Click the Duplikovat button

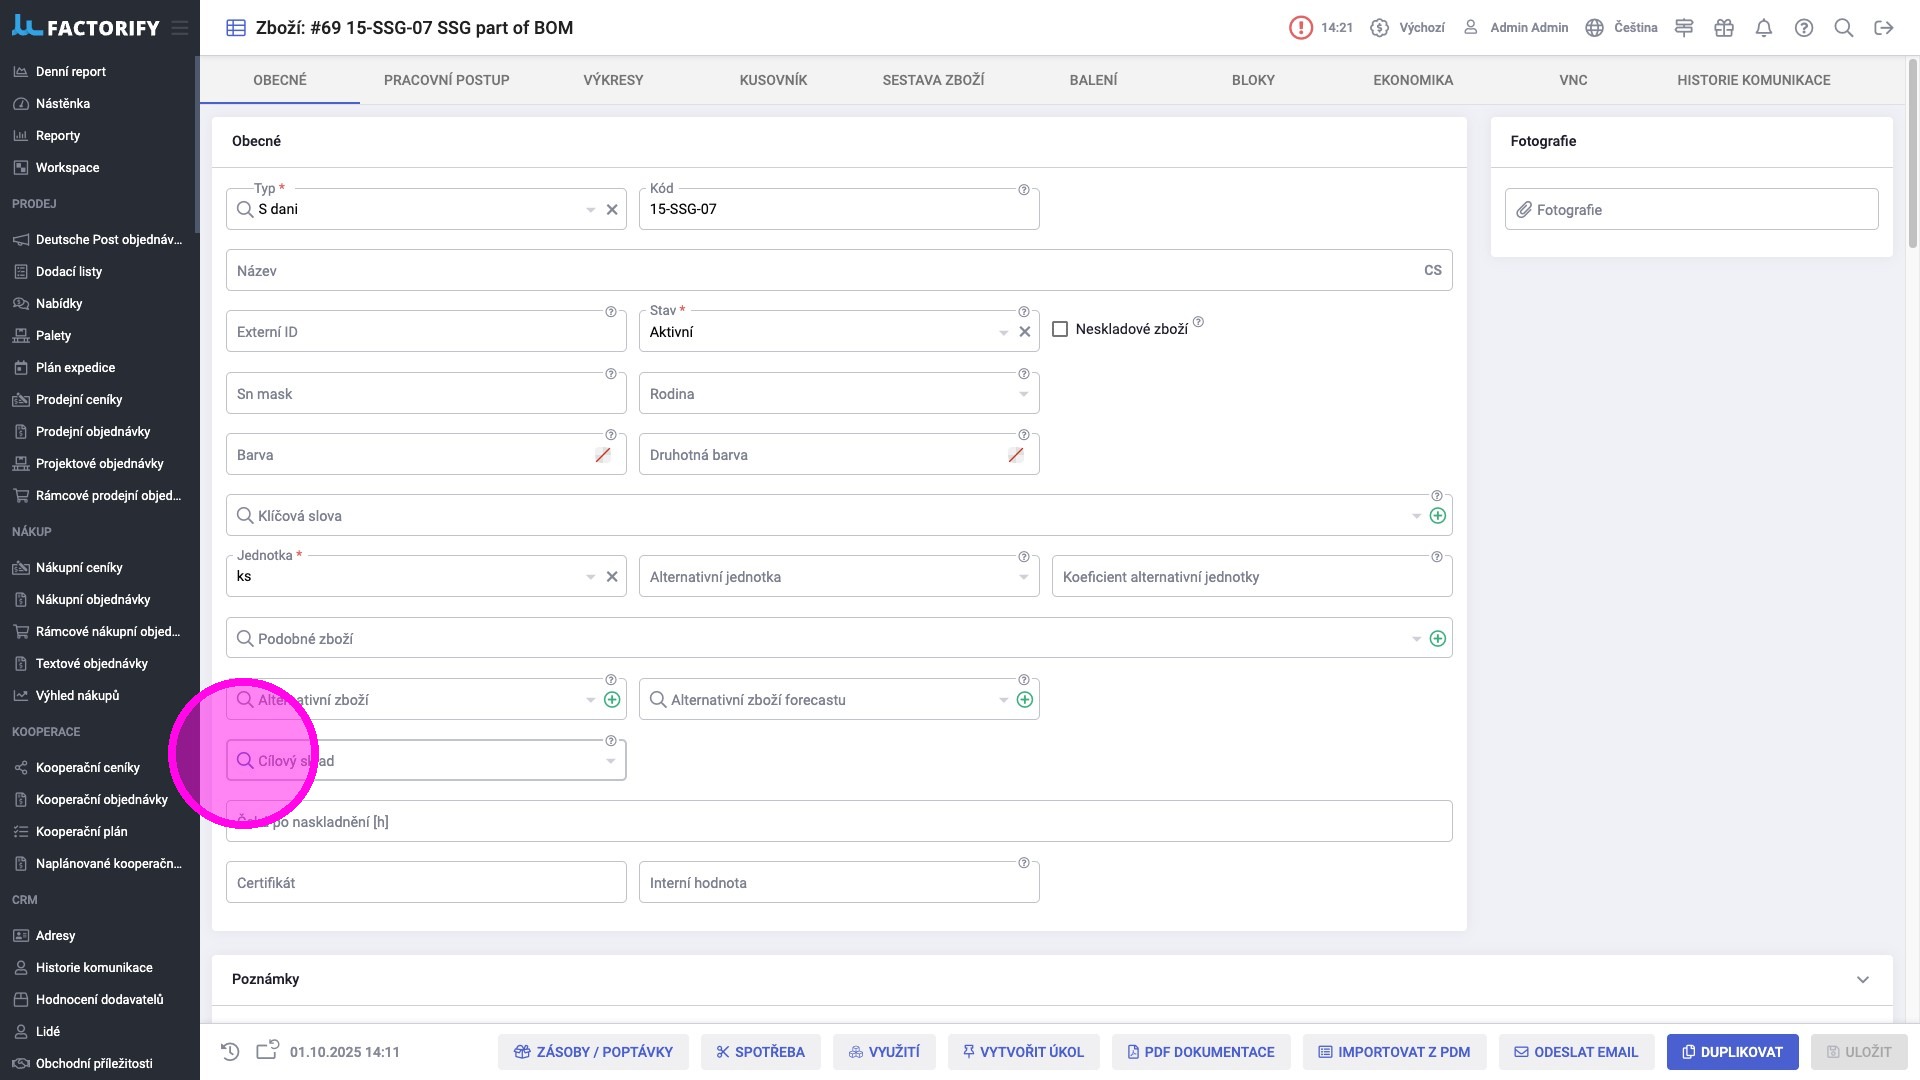pos(1732,1052)
